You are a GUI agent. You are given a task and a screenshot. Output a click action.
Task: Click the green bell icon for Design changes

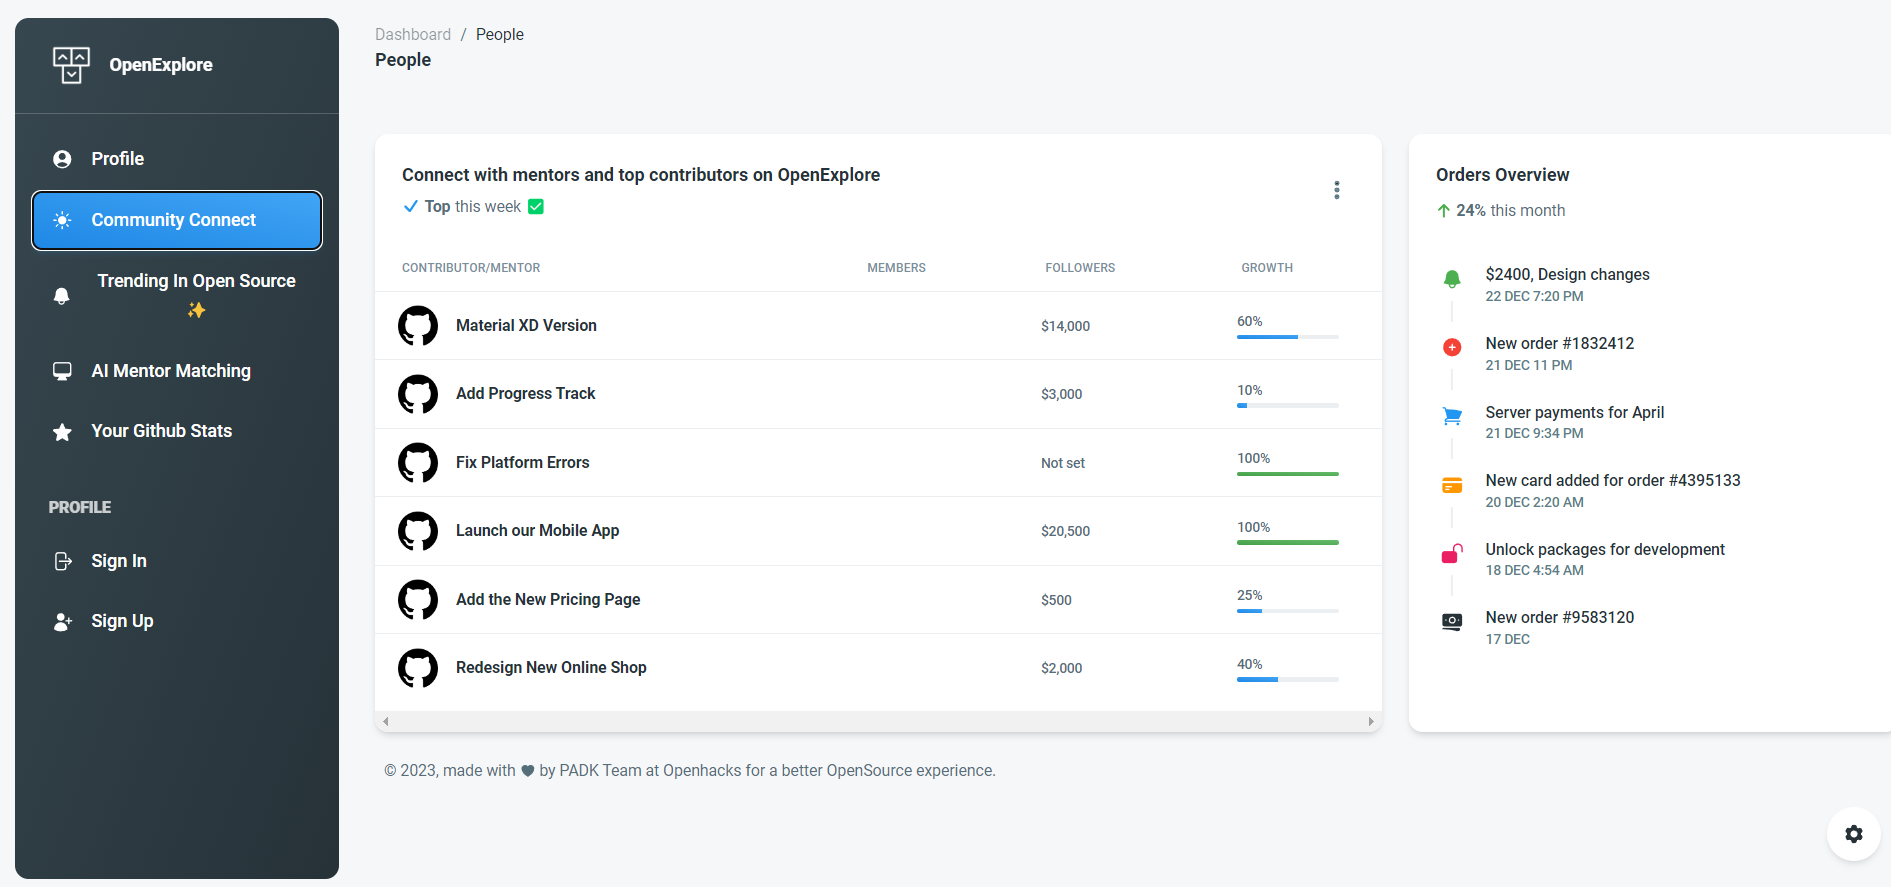(x=1452, y=279)
